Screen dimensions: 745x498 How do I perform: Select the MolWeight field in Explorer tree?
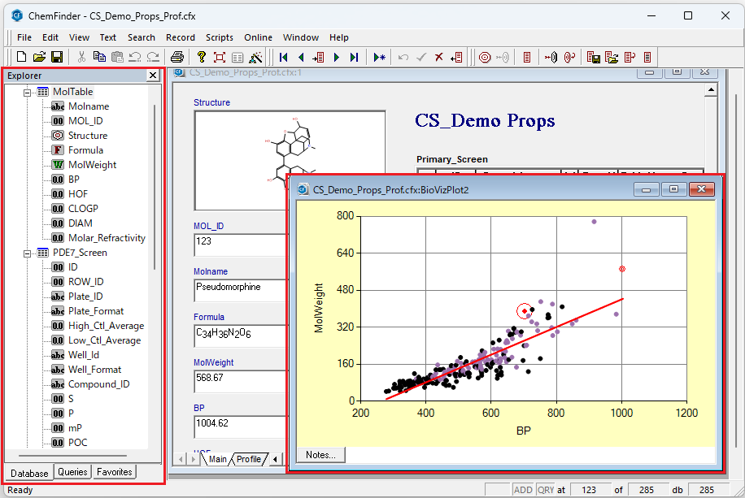(x=92, y=165)
